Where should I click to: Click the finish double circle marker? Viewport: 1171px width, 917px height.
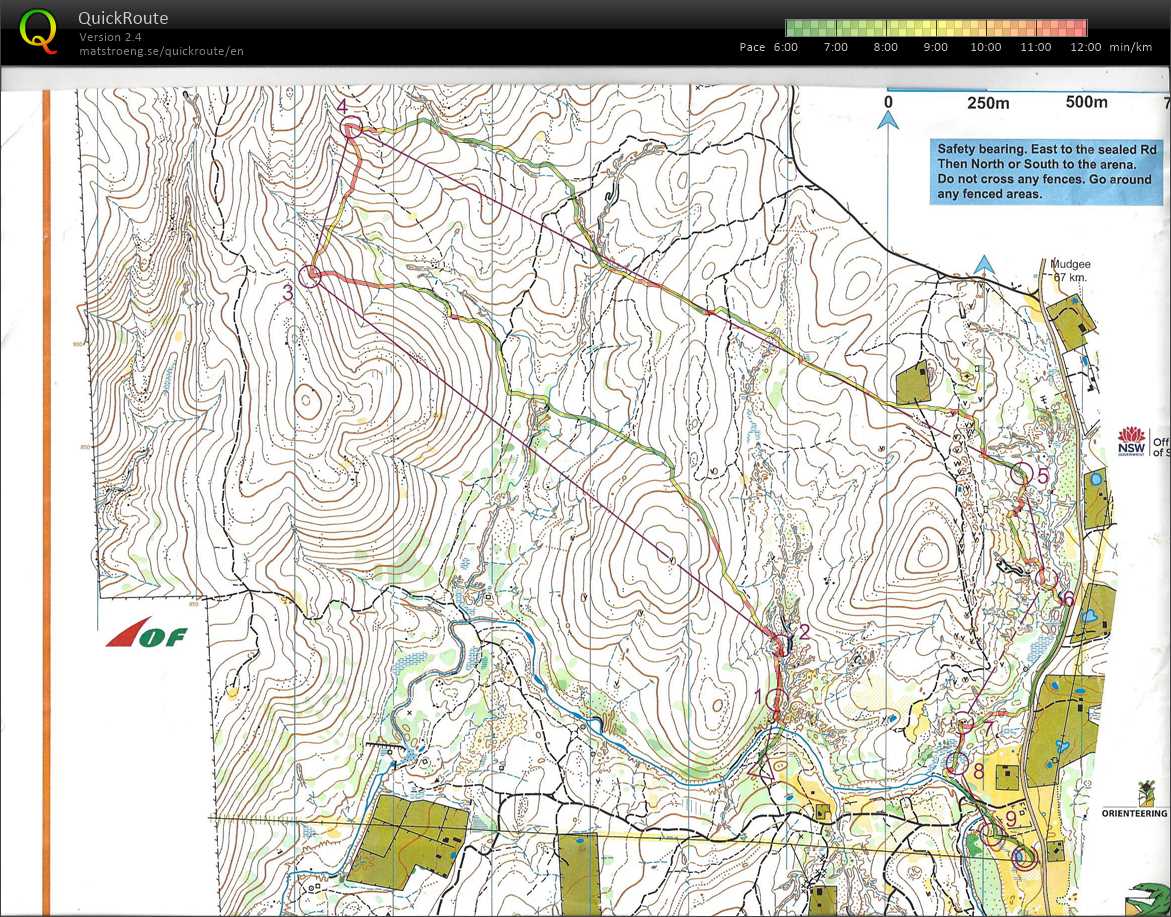(x=1022, y=856)
